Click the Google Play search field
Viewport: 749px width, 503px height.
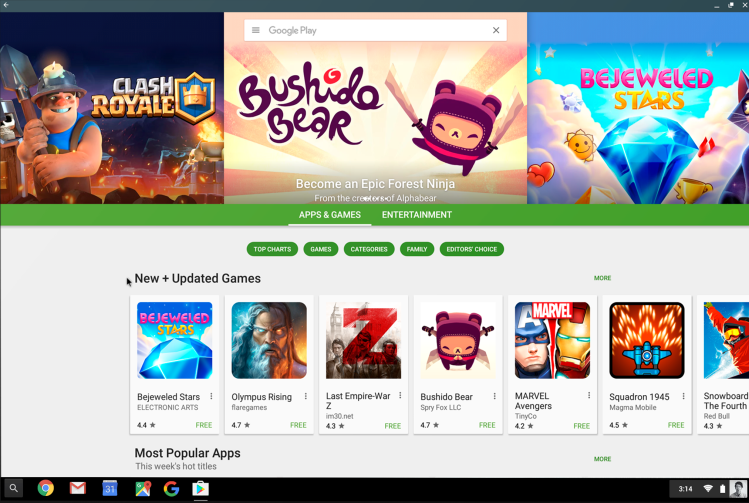pos(375,30)
